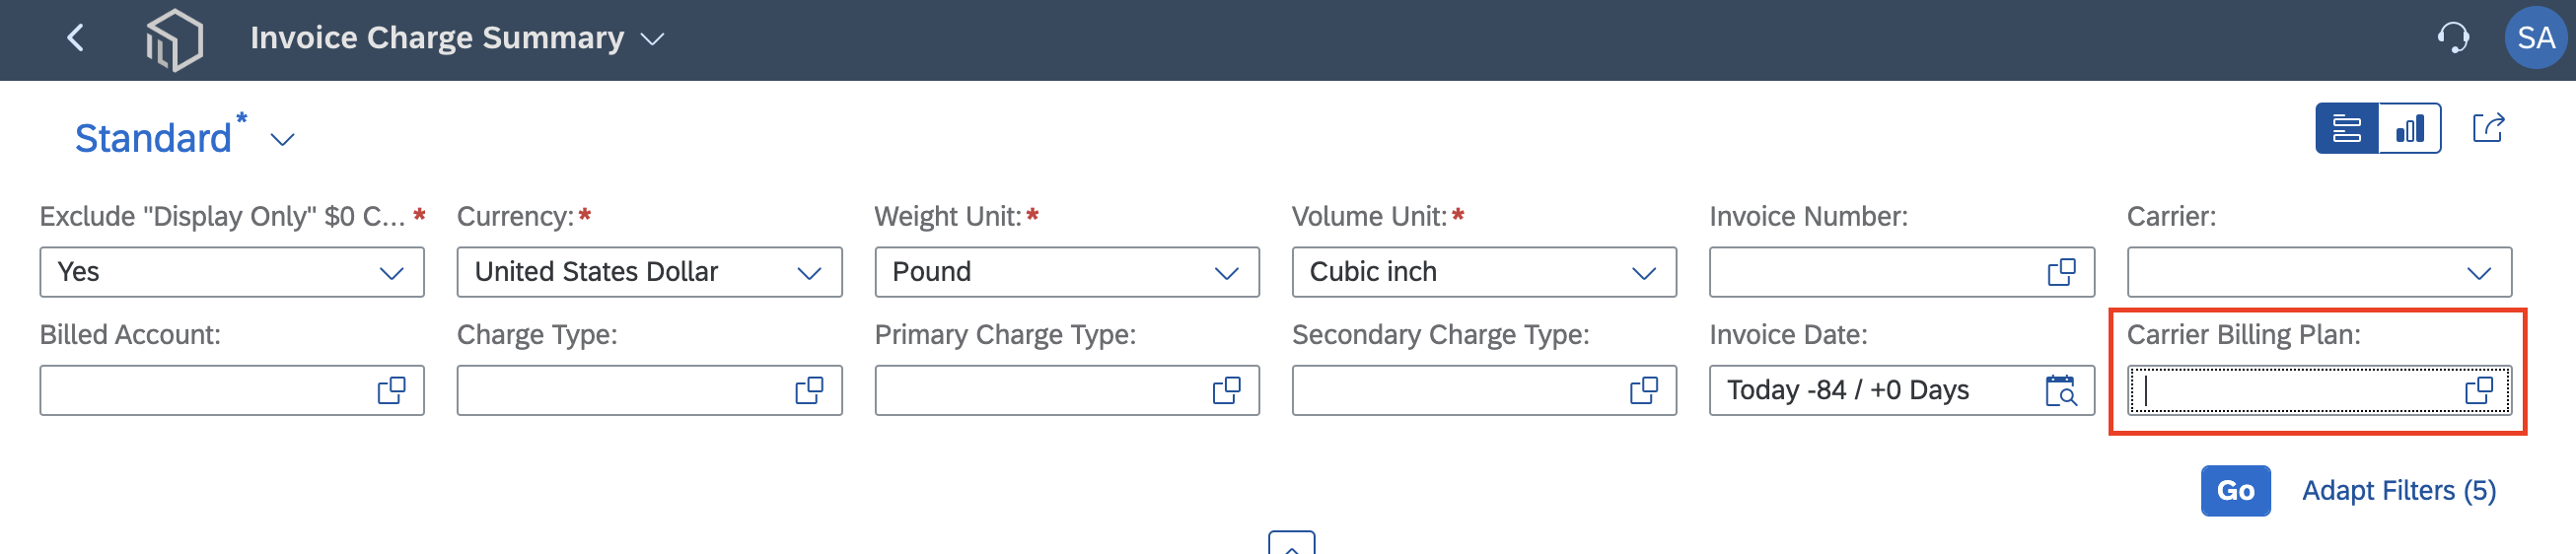Switch to the table view icon
Screen dimensions: 2576x554
[2346, 128]
